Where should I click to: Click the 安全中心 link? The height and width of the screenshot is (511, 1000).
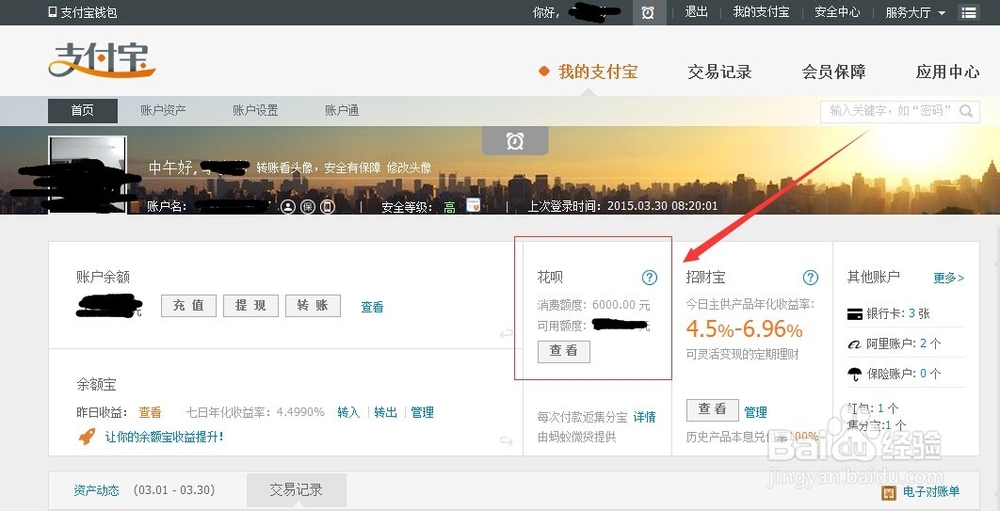(837, 12)
